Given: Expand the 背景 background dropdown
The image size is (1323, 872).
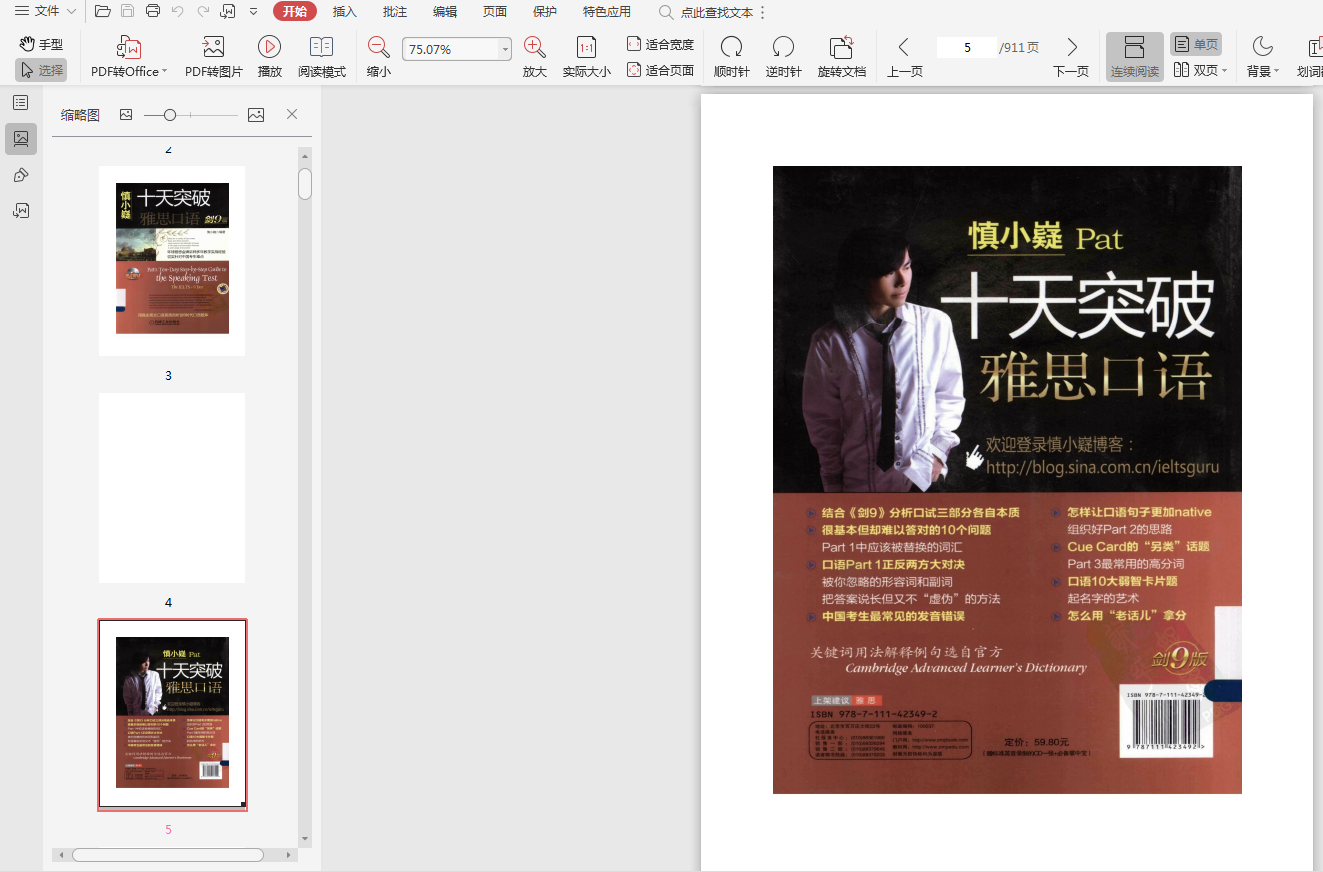Looking at the screenshot, I should pyautogui.click(x=1276, y=72).
